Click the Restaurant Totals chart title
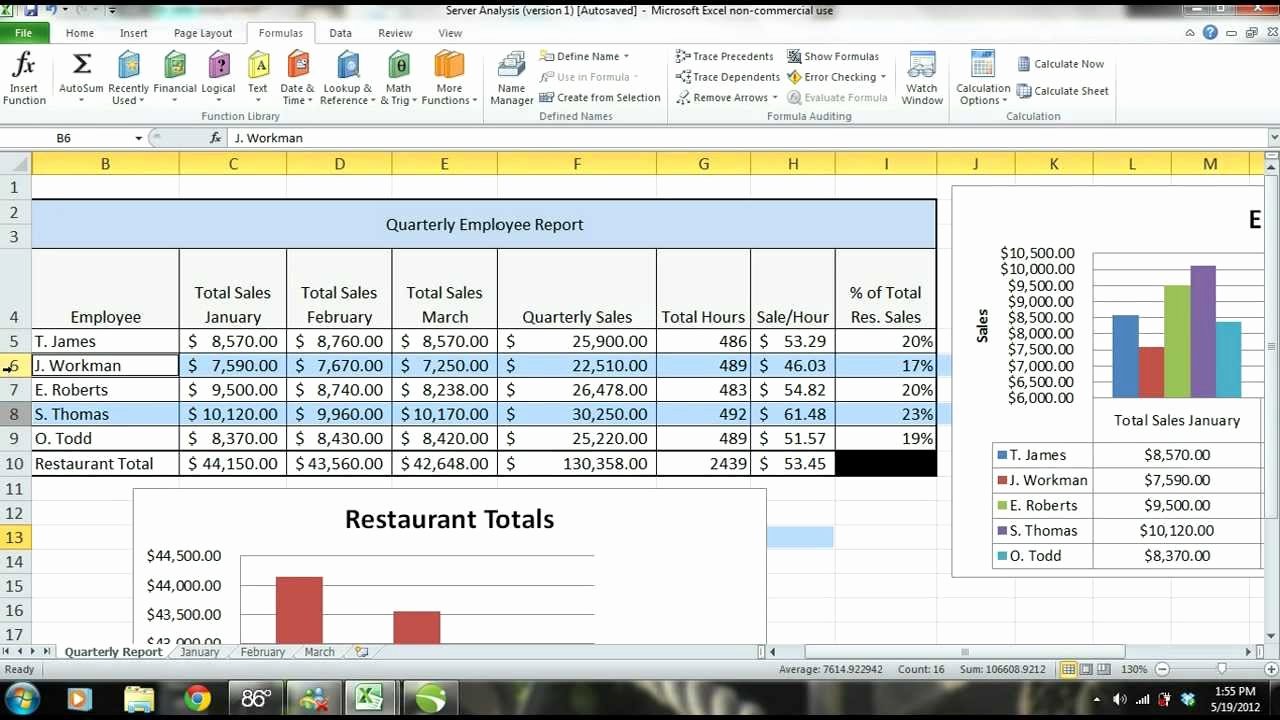 click(x=449, y=519)
